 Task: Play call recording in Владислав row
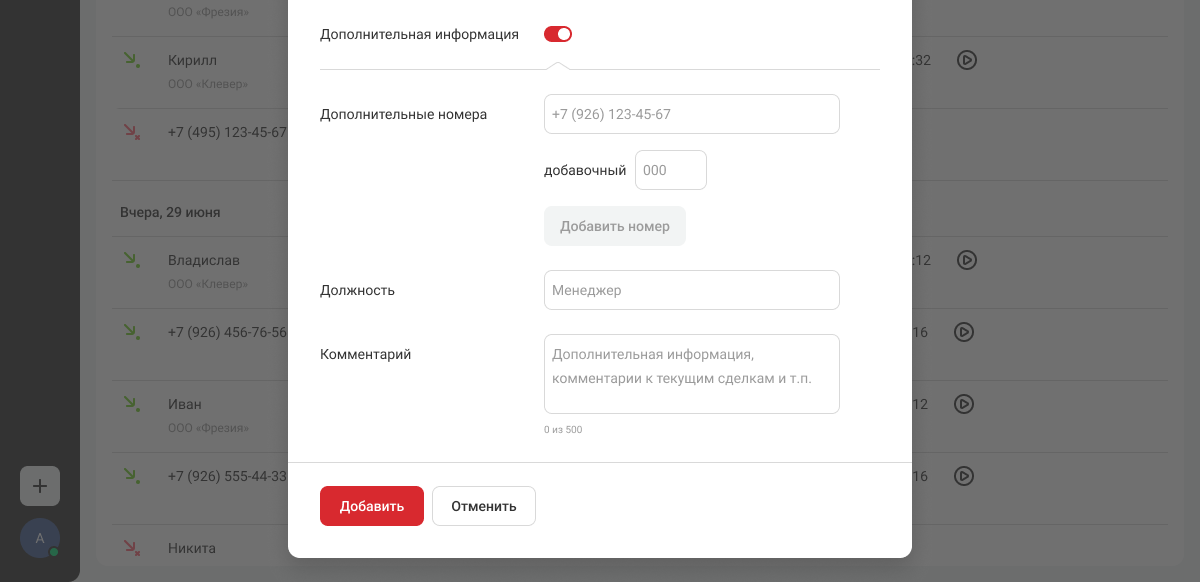click(966, 260)
